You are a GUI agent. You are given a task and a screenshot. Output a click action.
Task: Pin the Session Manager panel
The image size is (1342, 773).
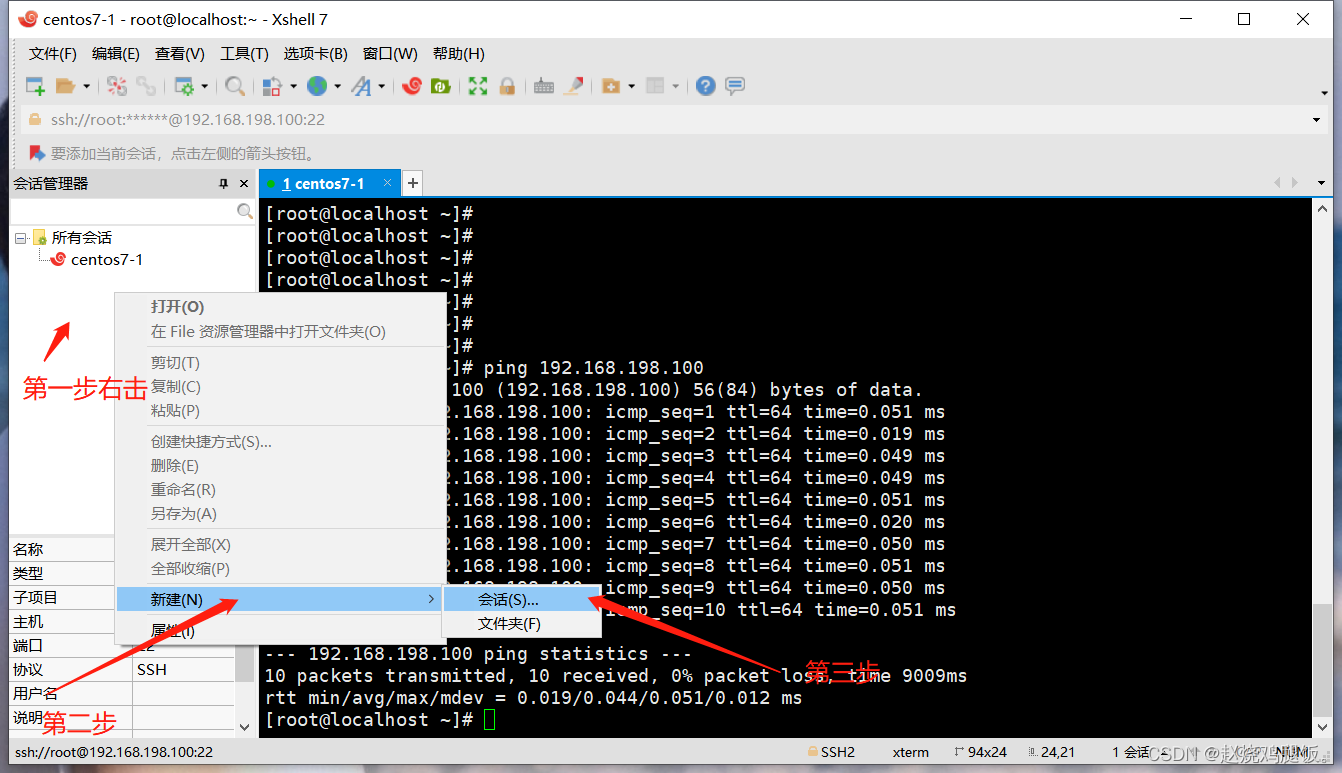click(x=224, y=184)
